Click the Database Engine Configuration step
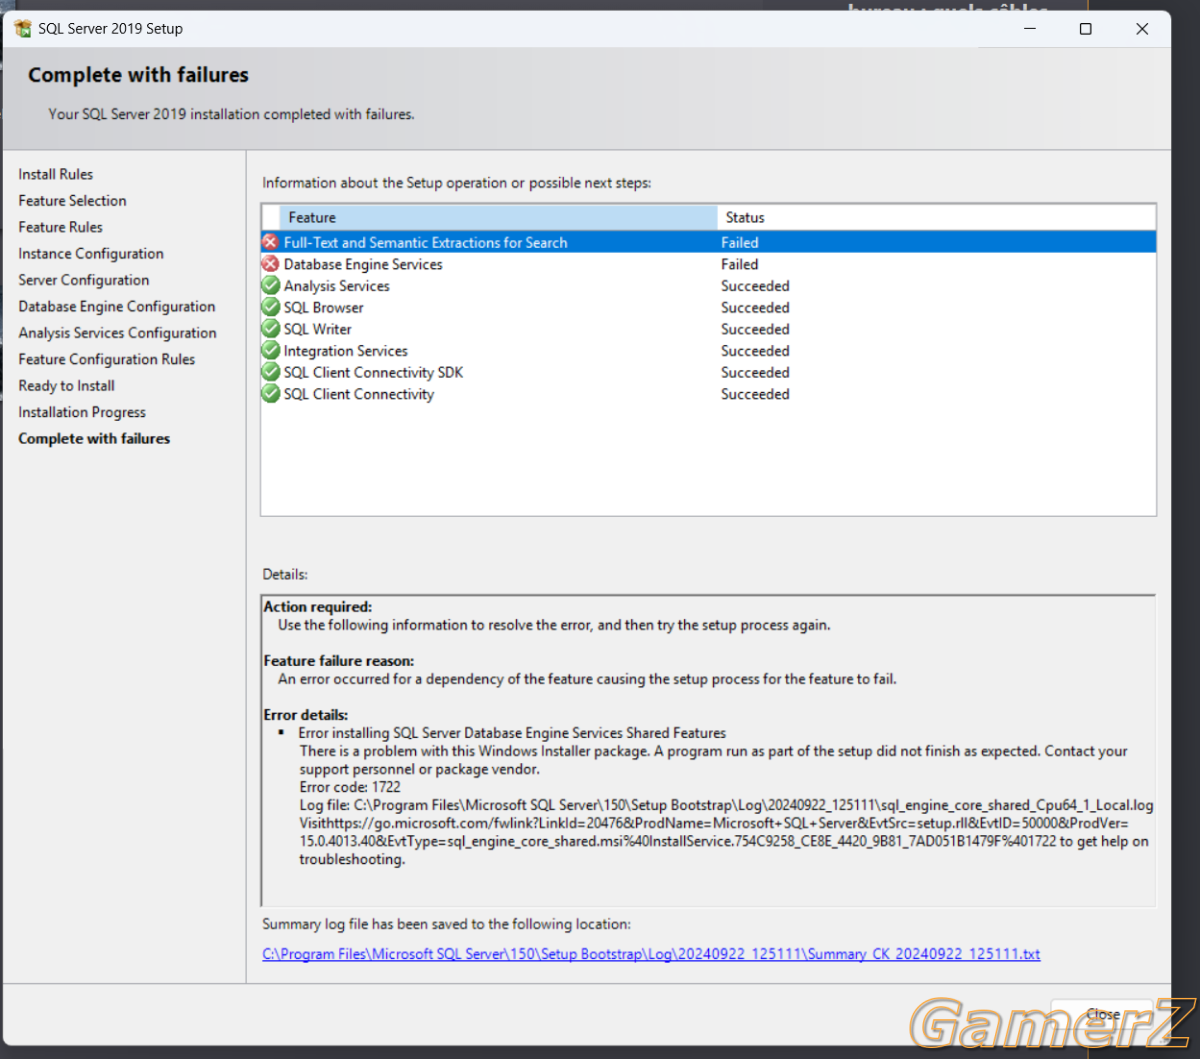The image size is (1200, 1059). [117, 306]
